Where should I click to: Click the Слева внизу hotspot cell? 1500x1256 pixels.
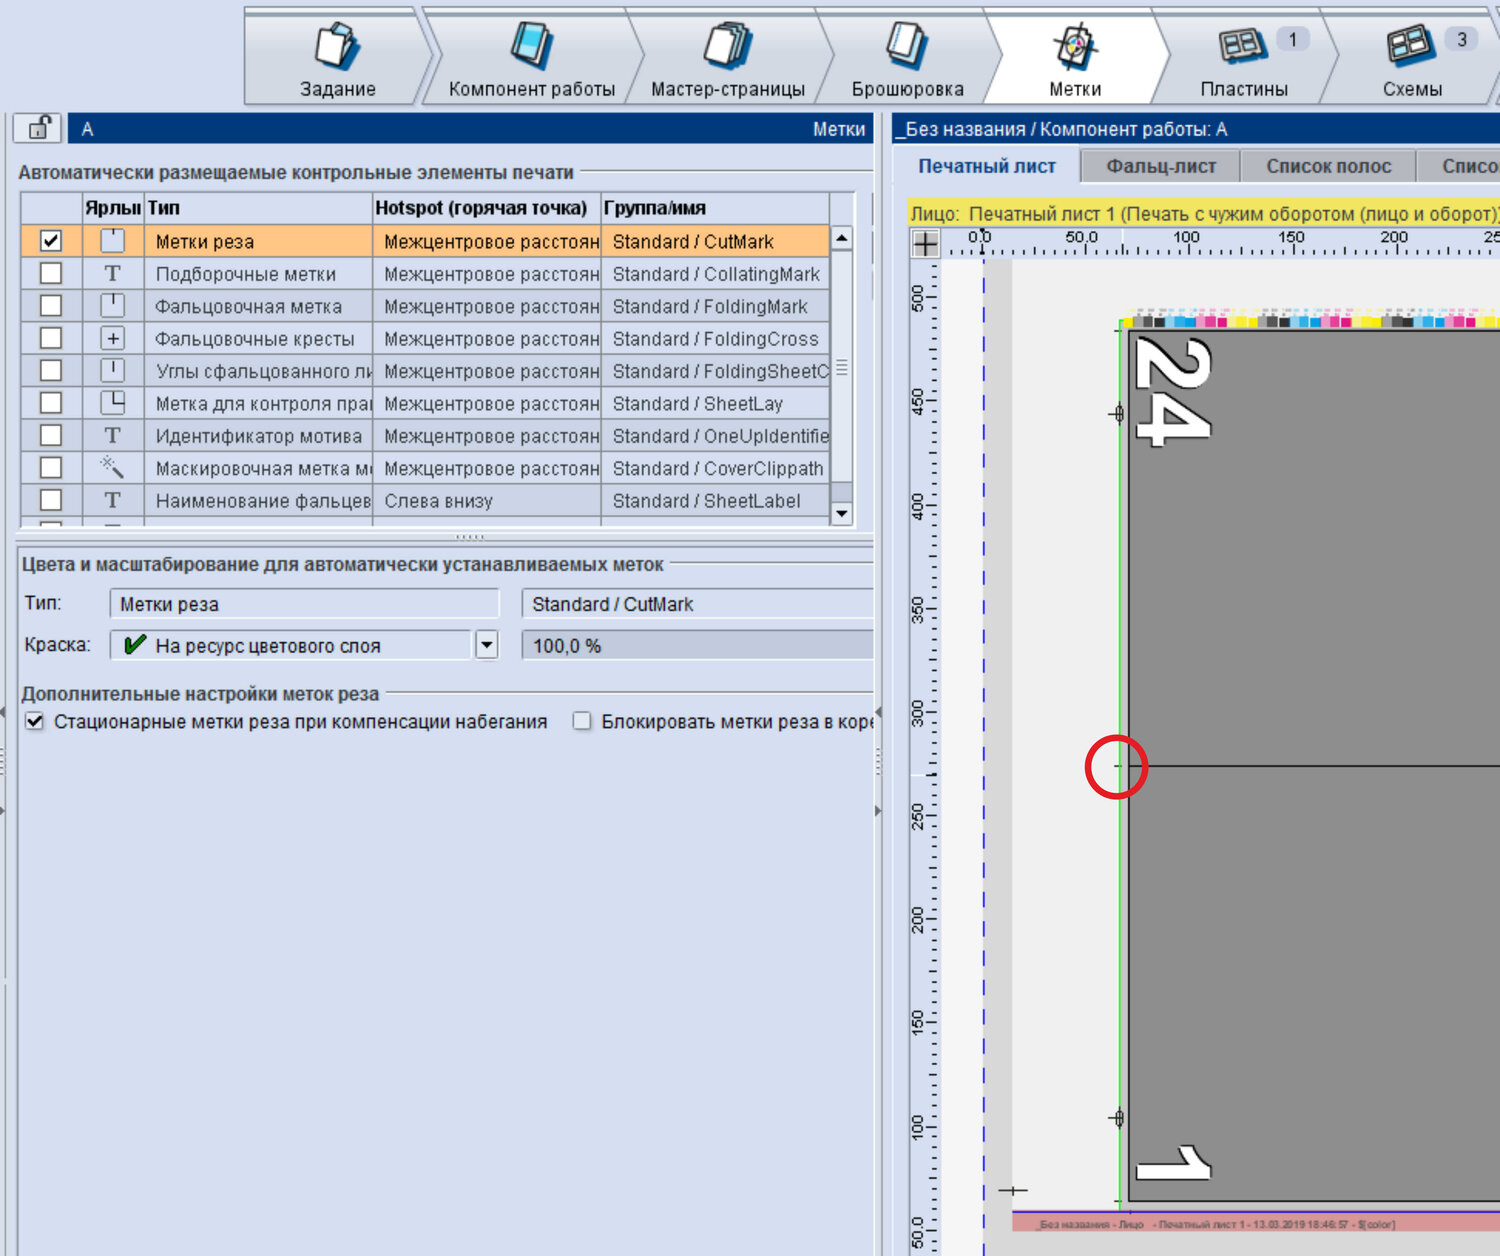486,500
